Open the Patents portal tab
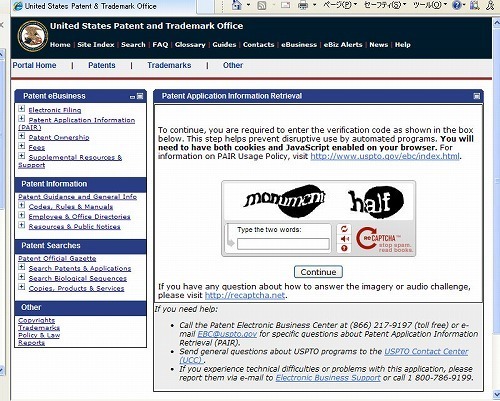This screenshot has width=500, height=401. [102, 65]
